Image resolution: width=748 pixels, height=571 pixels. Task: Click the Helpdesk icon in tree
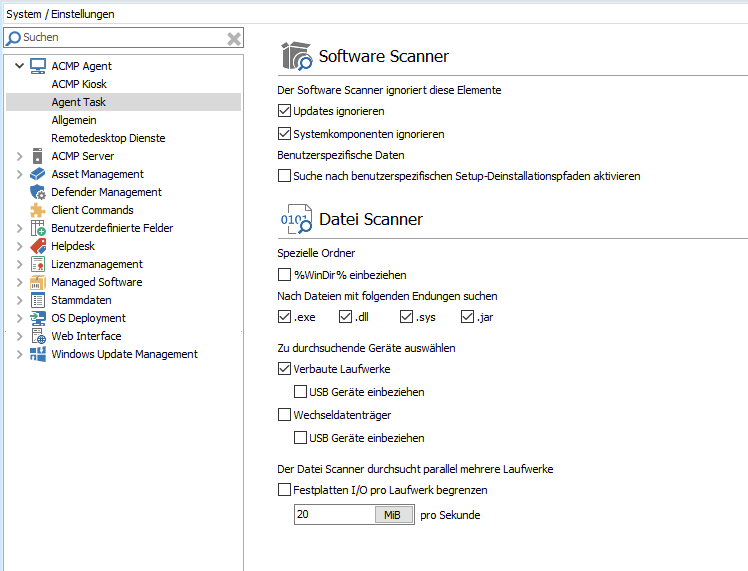38,246
